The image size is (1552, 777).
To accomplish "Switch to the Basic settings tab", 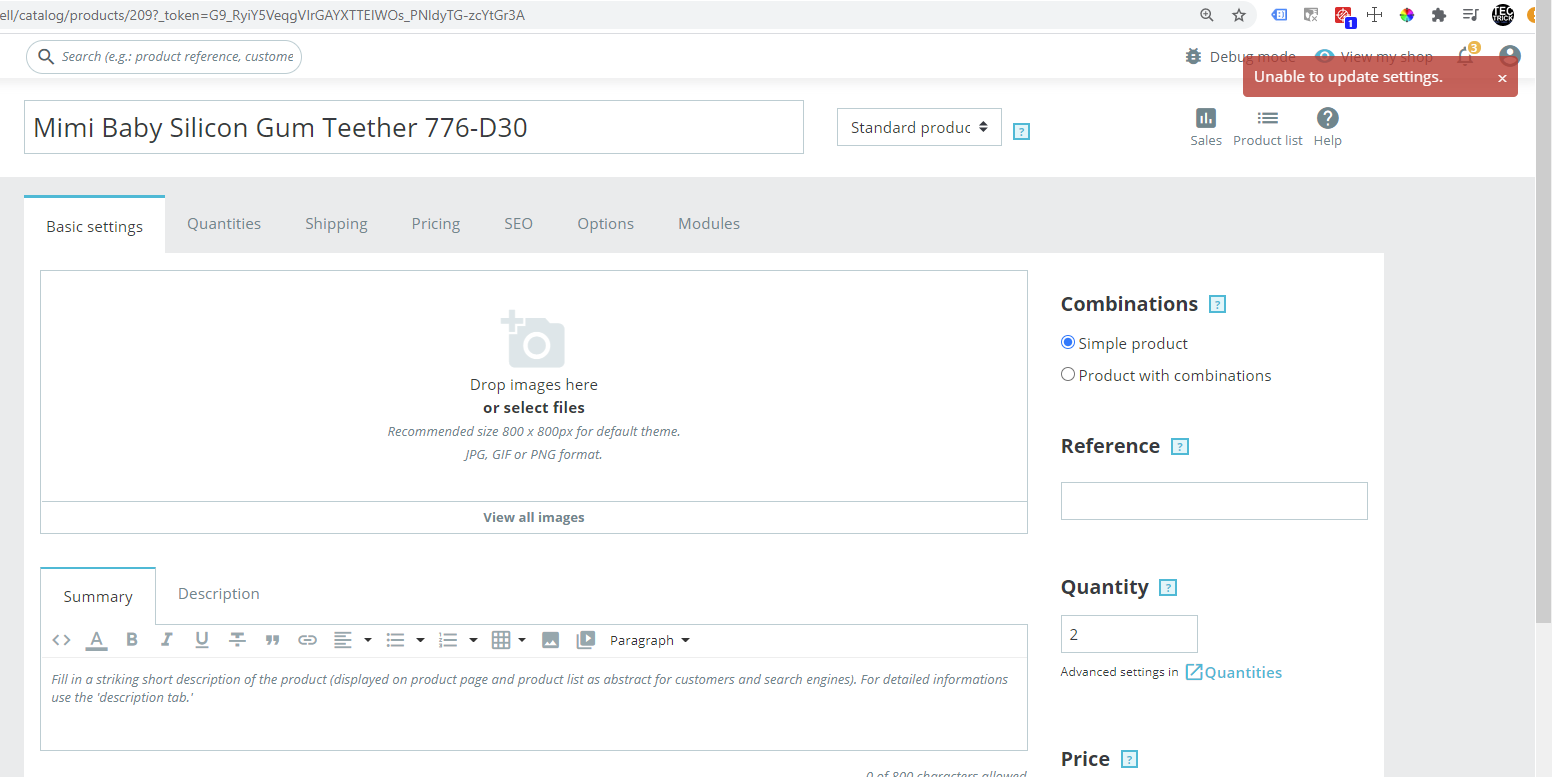I will 95,226.
